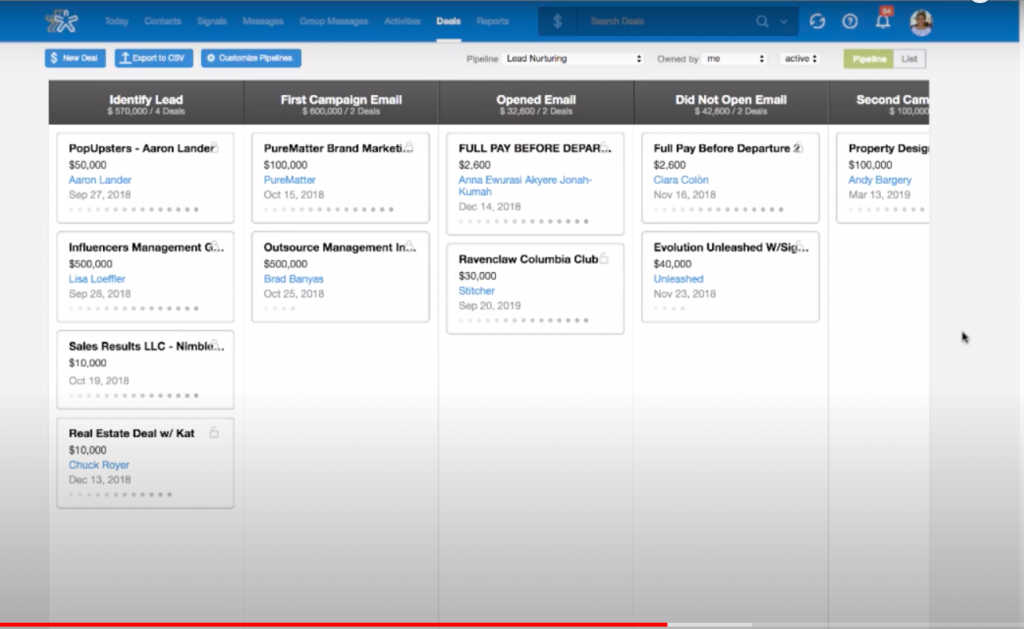Click stage progress dots on Ravenclaw Columbia Club
This screenshot has width=1024, height=629.
pyautogui.click(x=524, y=320)
